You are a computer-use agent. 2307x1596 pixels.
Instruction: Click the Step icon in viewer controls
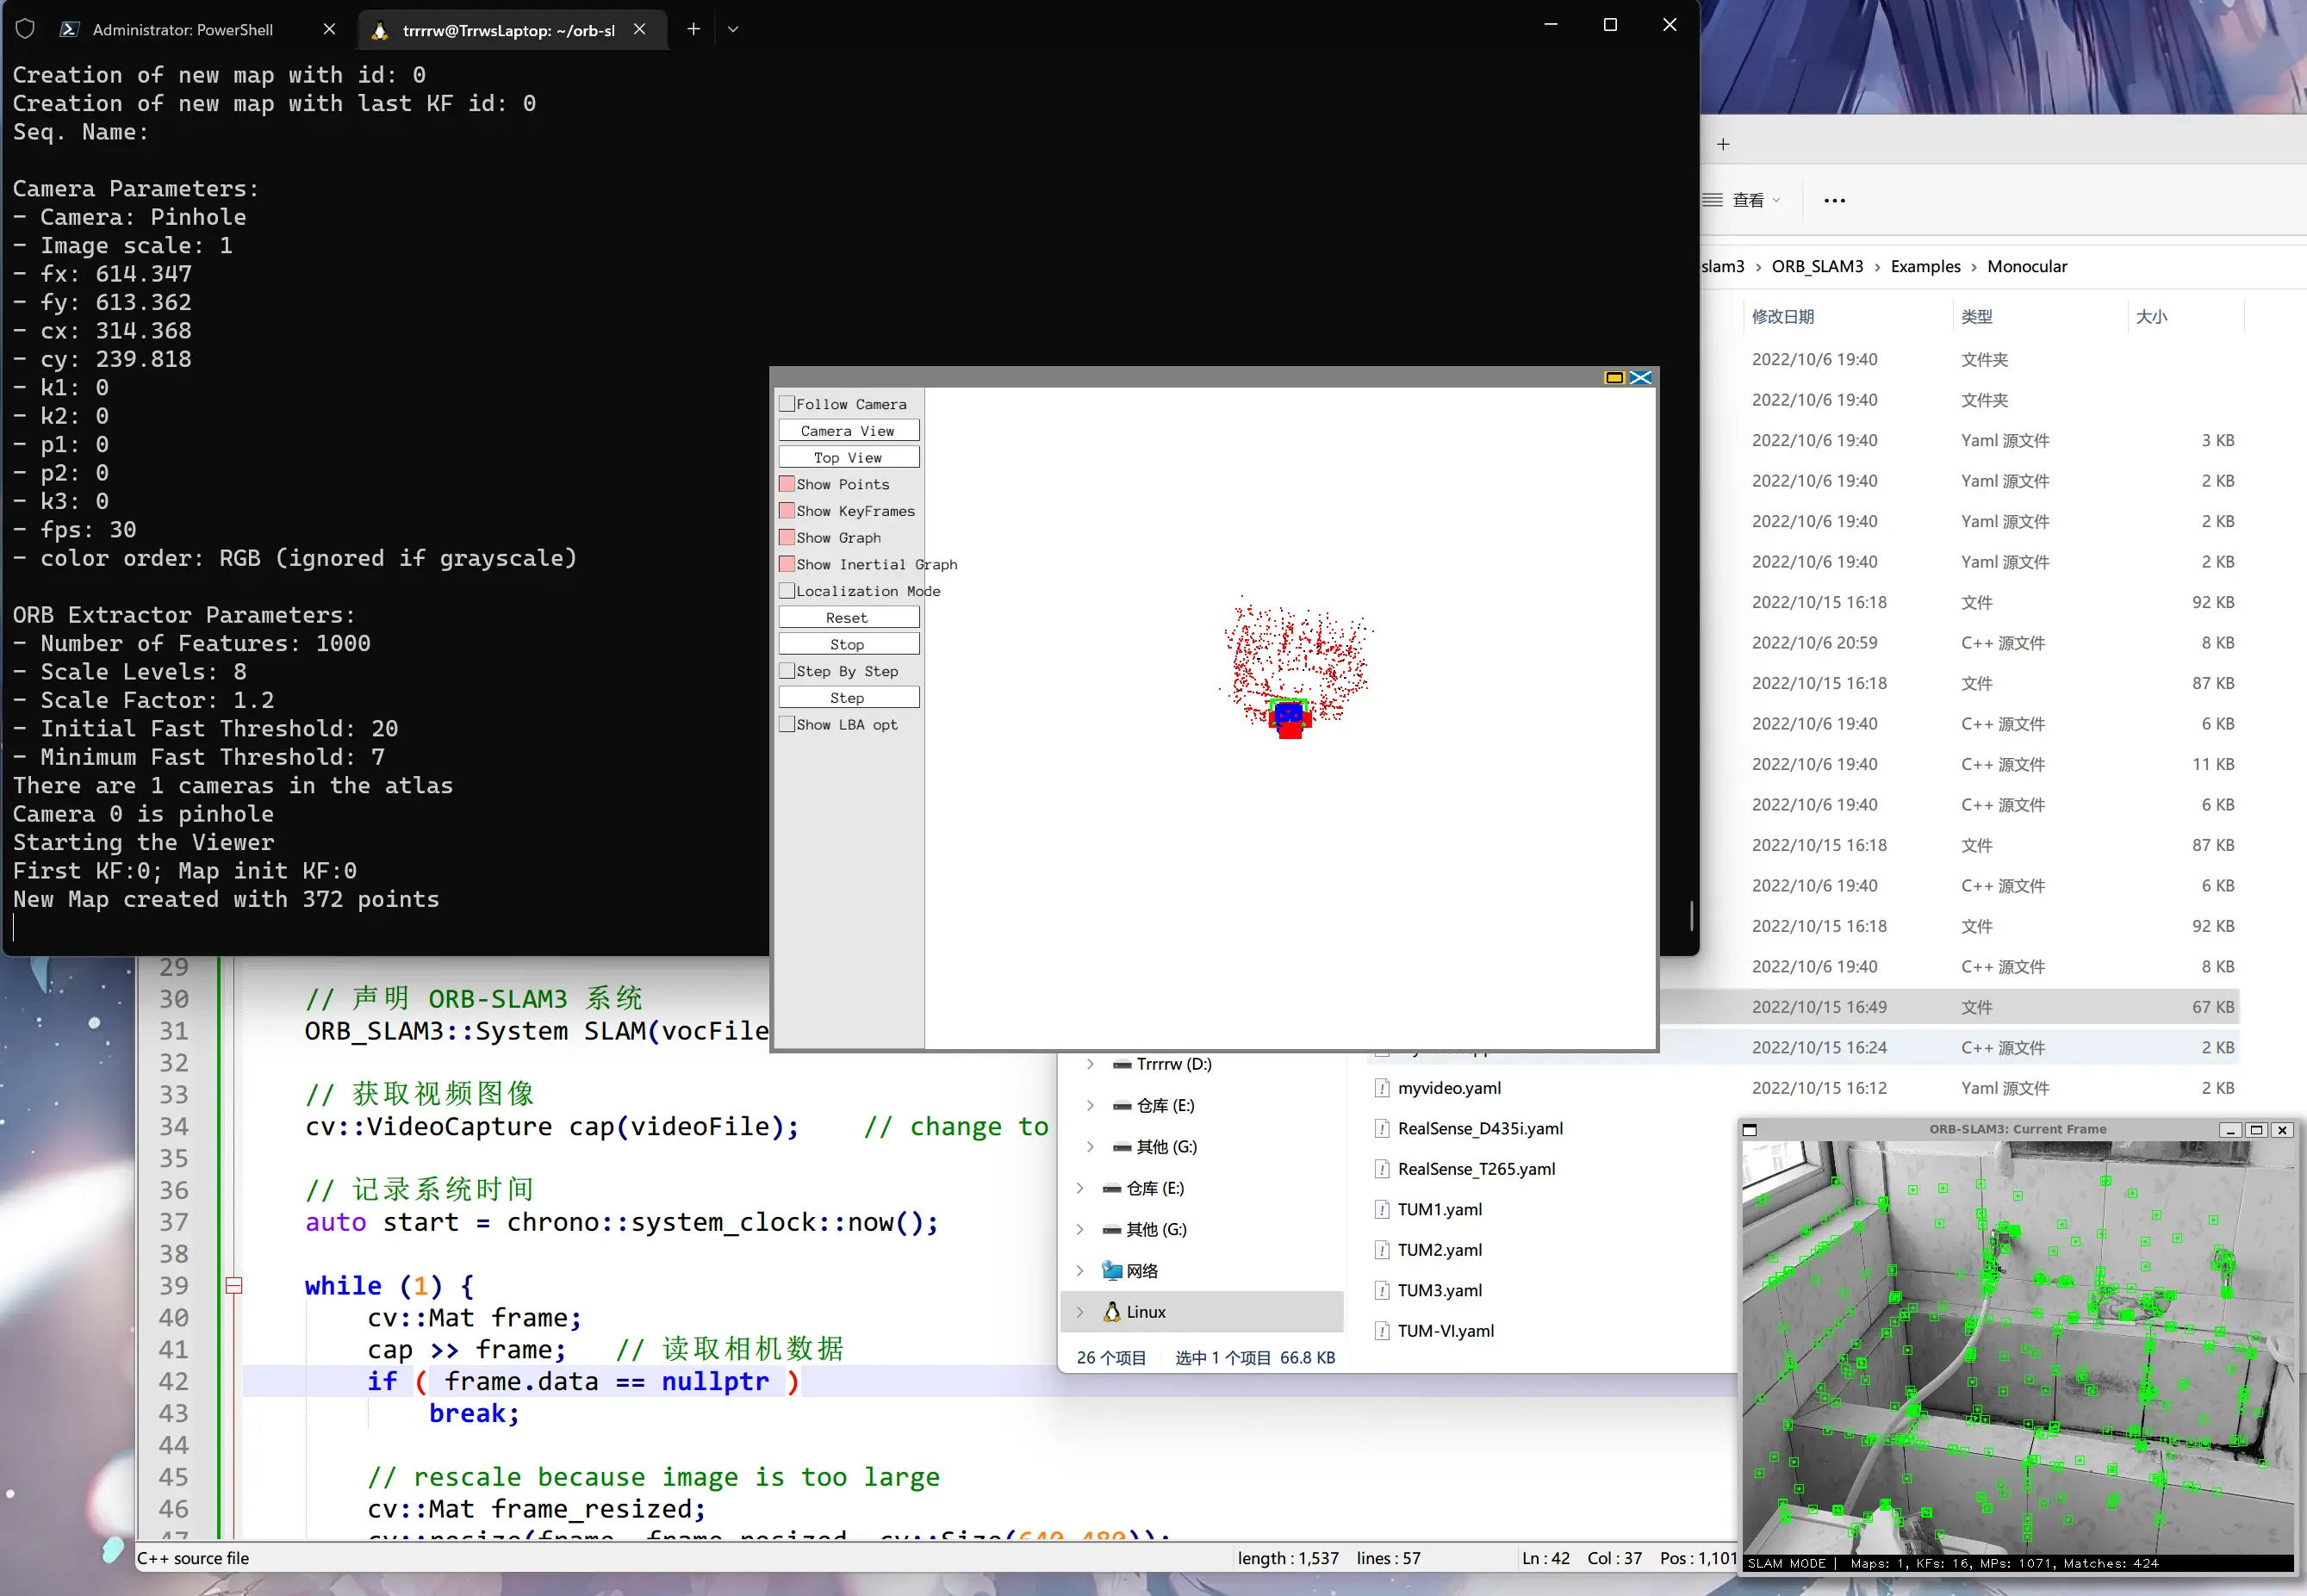(x=847, y=698)
